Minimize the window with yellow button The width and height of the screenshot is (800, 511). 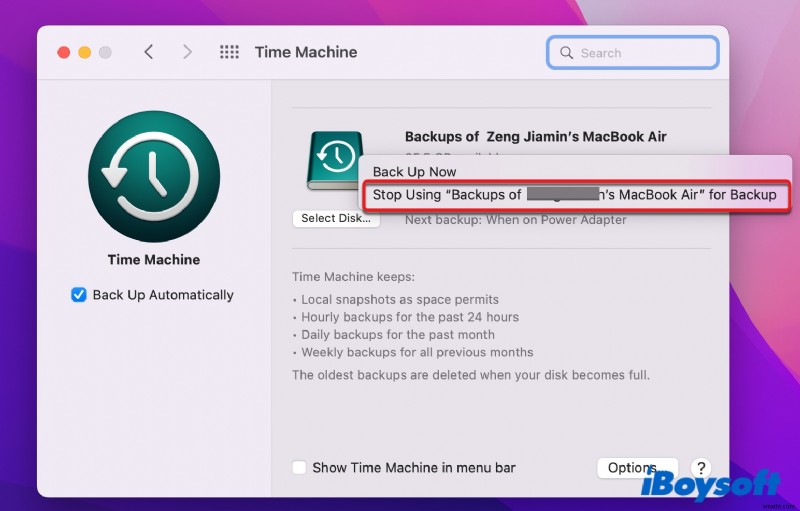(x=85, y=52)
